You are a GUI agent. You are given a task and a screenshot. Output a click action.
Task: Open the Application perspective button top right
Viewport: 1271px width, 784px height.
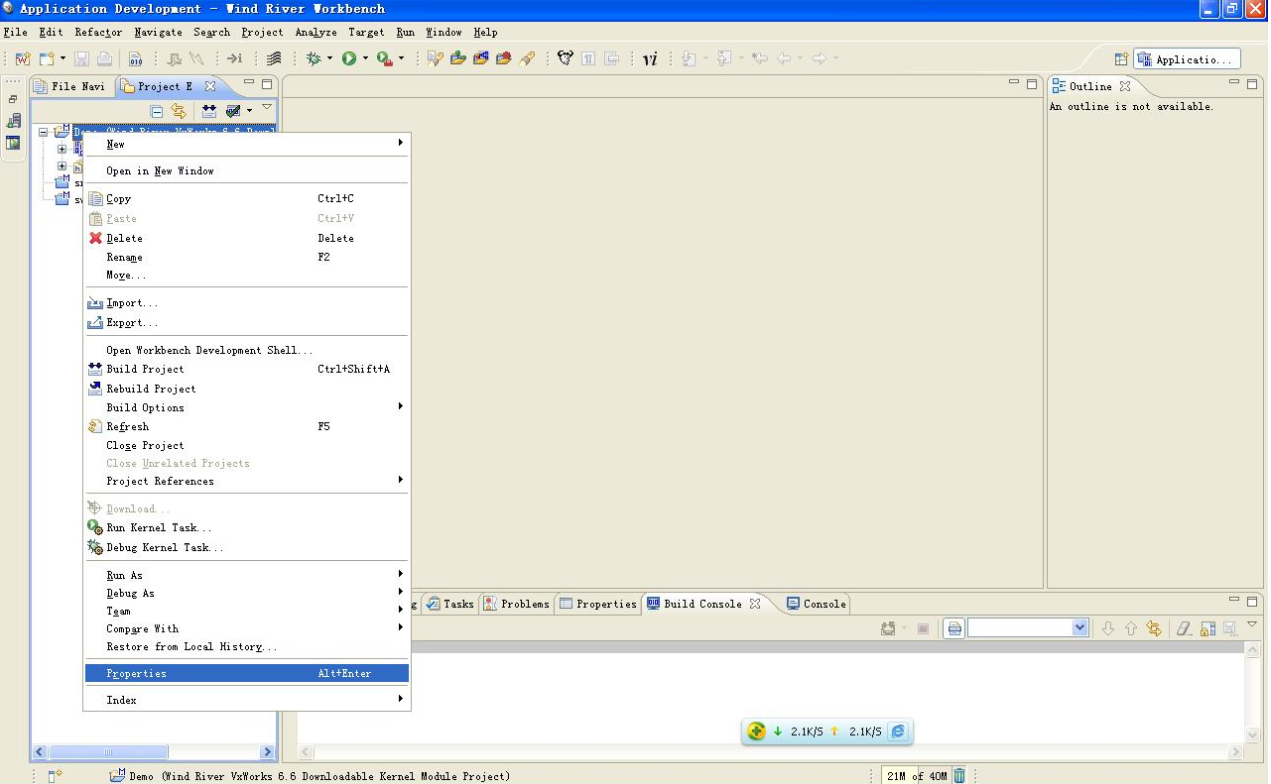click(1188, 59)
